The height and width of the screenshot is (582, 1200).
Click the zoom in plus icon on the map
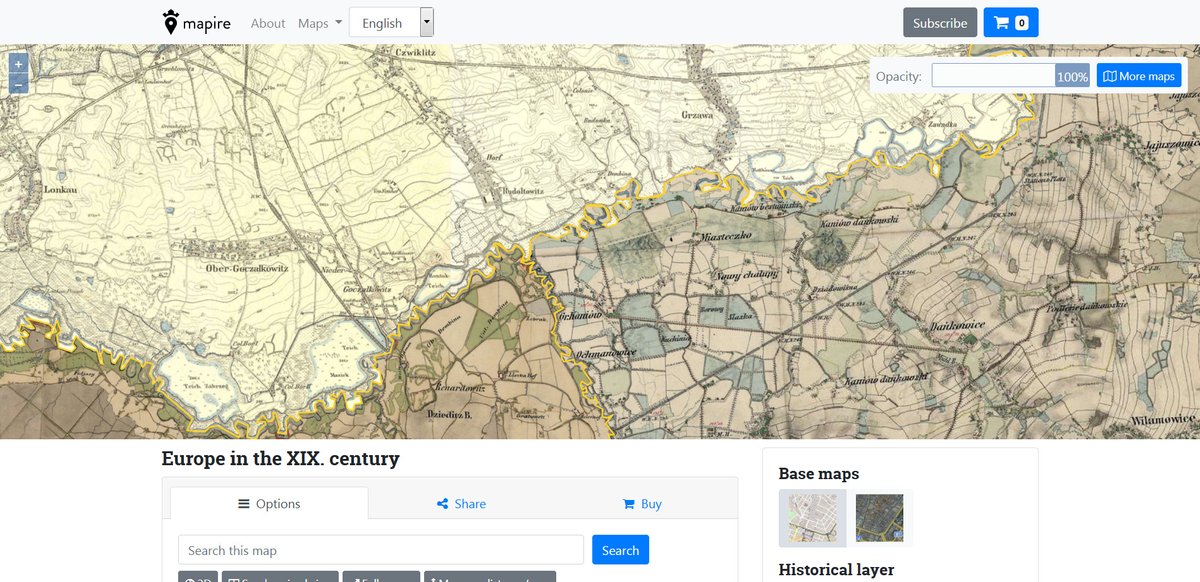pyautogui.click(x=17, y=62)
